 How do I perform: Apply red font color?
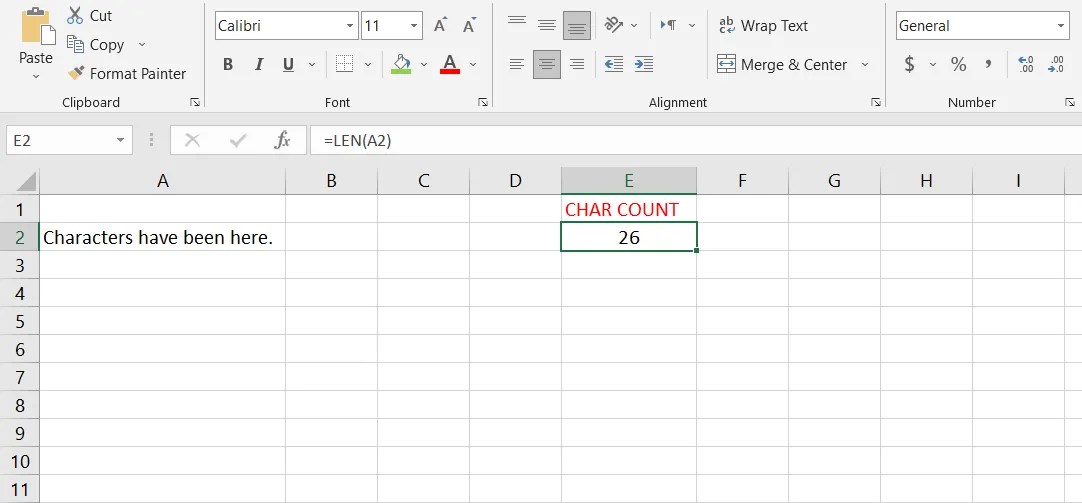pos(450,64)
